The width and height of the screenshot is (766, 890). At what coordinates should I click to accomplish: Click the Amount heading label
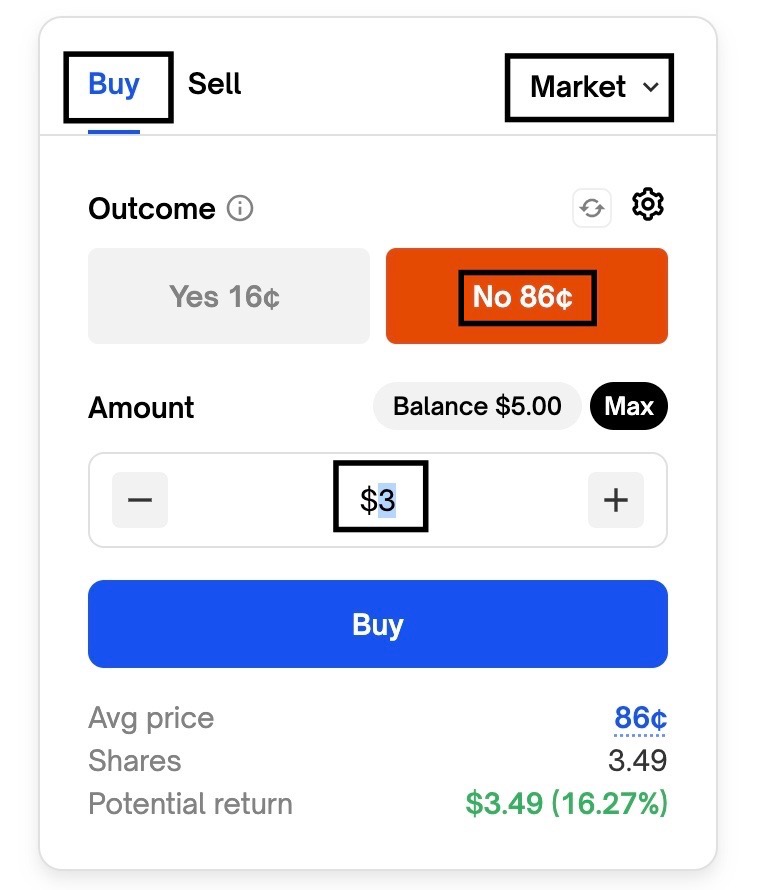(141, 408)
